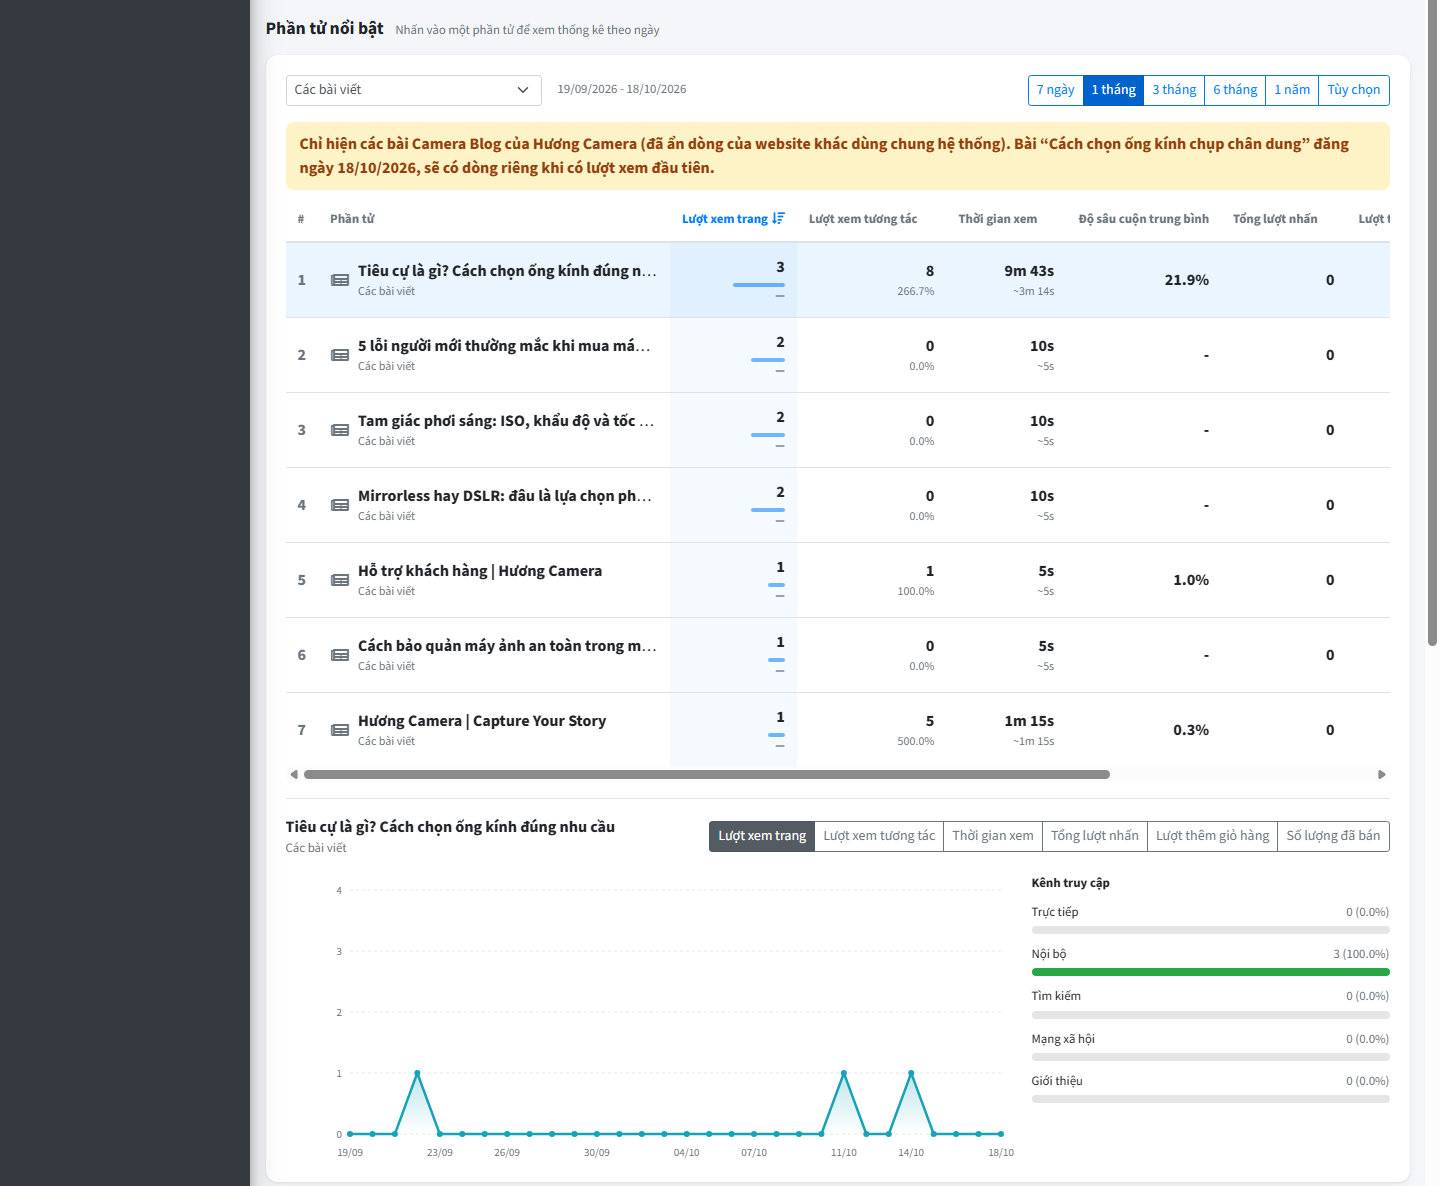Click the "Trực tiếp" traffic channel bar
Image resolution: width=1440 pixels, height=1186 pixels.
[1210, 930]
